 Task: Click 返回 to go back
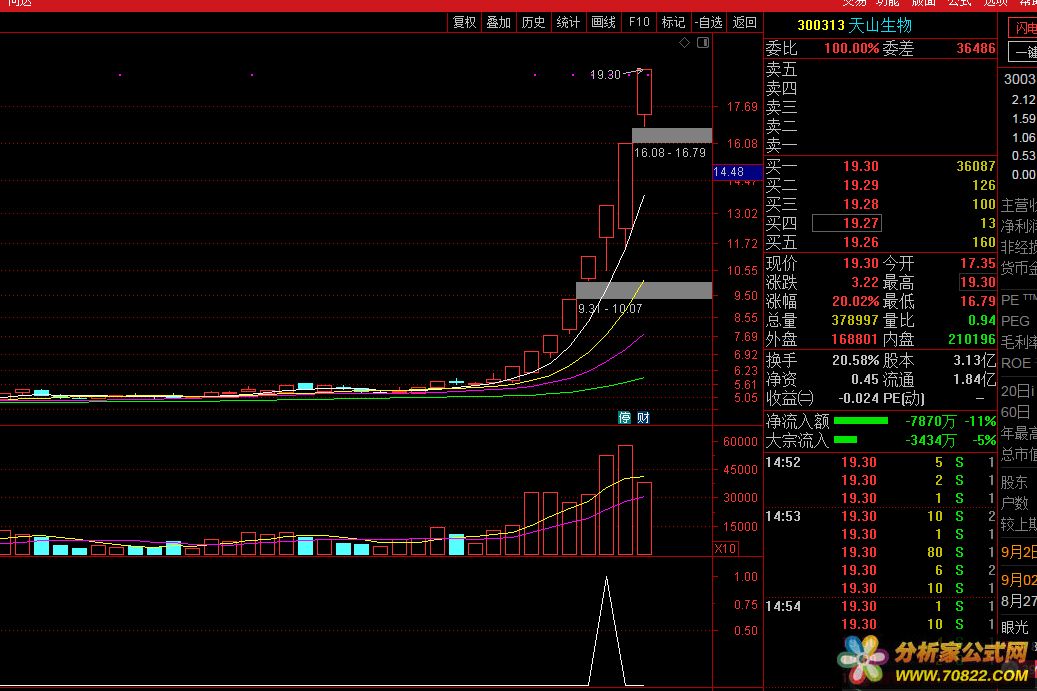[x=745, y=22]
